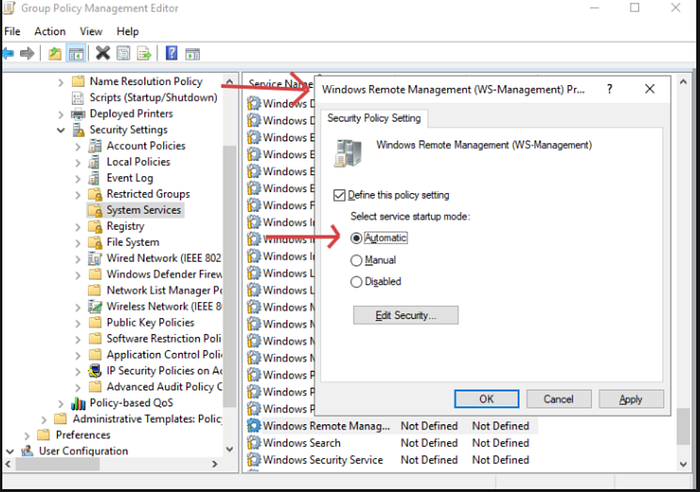
Task: Click the Event Log tree icon
Action: (x=94, y=178)
